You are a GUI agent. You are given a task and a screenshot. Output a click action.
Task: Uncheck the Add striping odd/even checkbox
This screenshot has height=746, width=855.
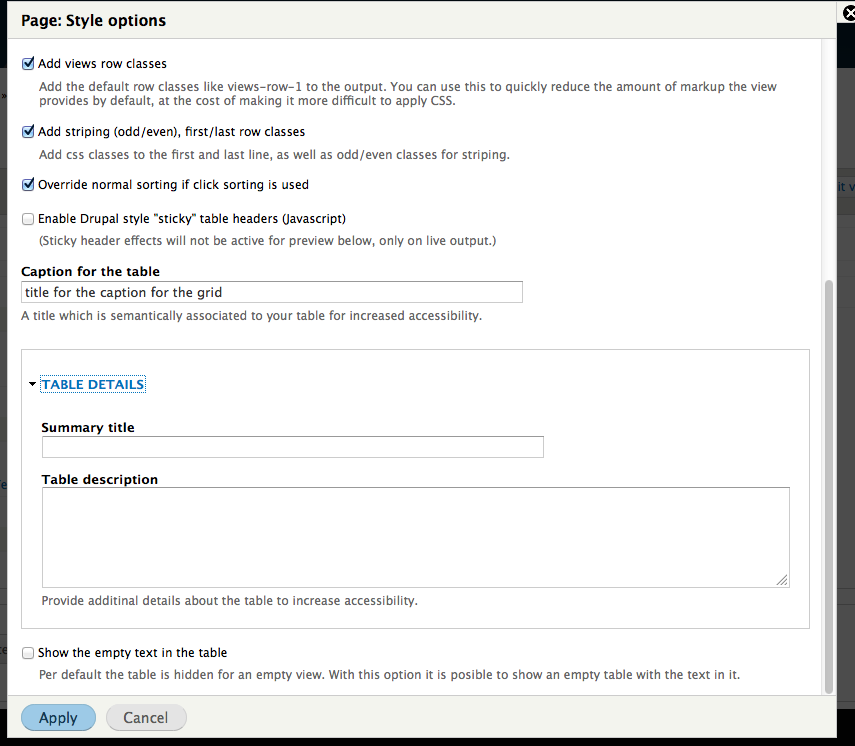click(28, 132)
